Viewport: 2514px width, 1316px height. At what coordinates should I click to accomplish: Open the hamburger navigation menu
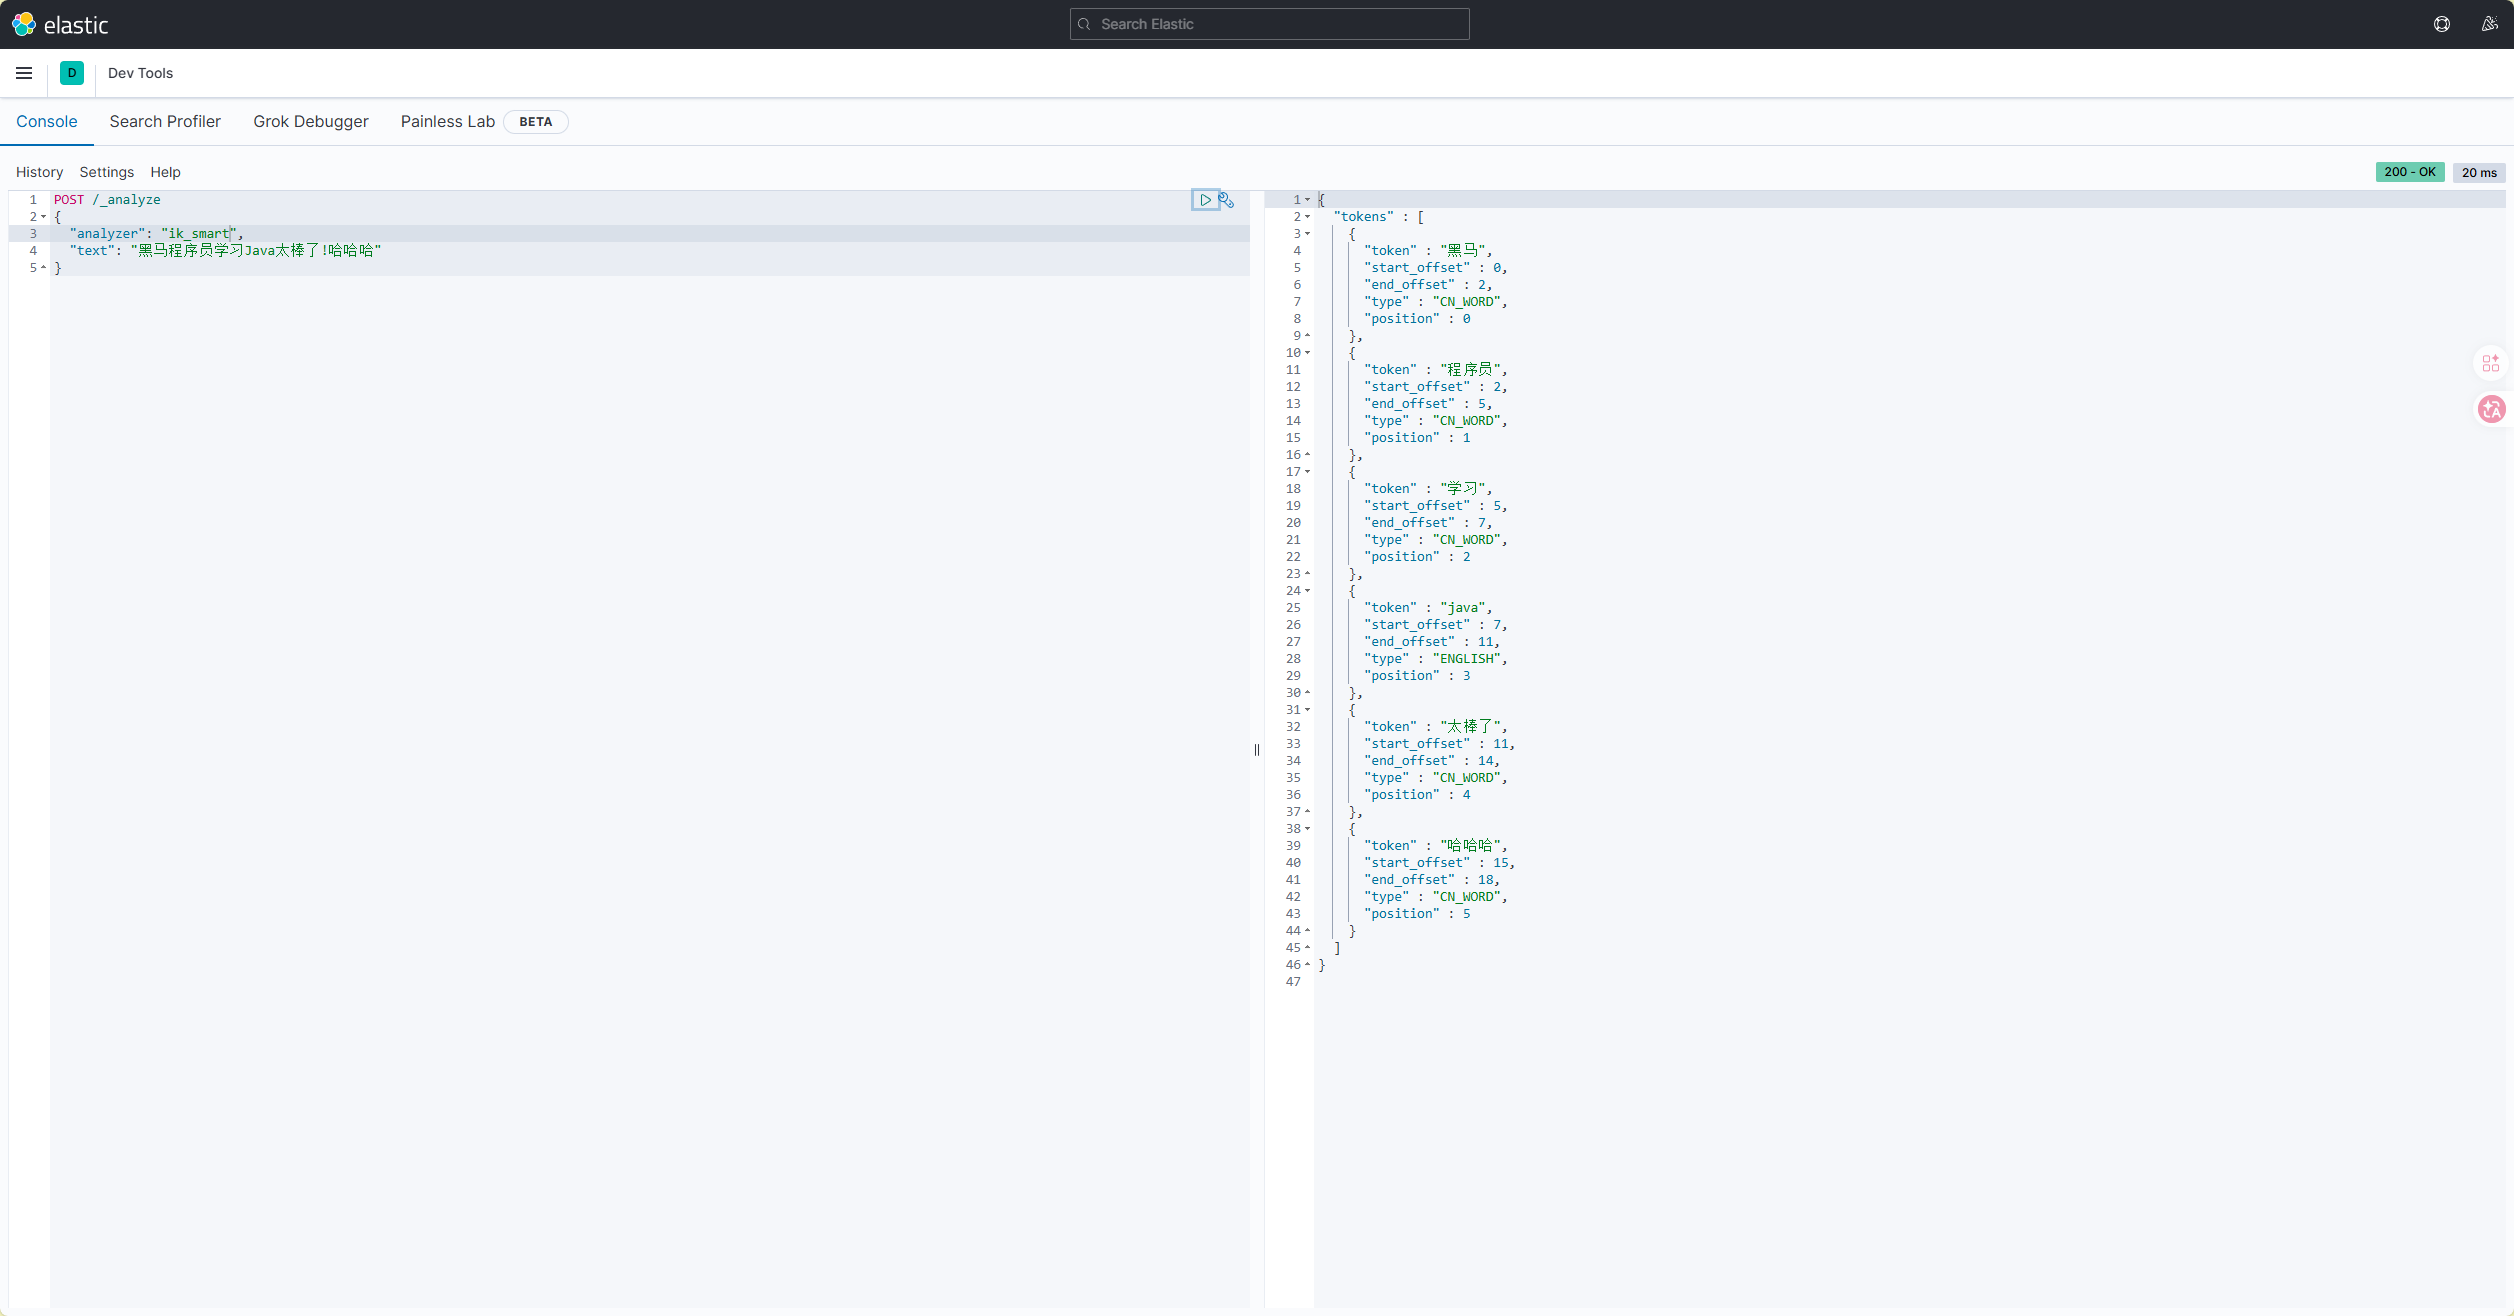tap(24, 73)
